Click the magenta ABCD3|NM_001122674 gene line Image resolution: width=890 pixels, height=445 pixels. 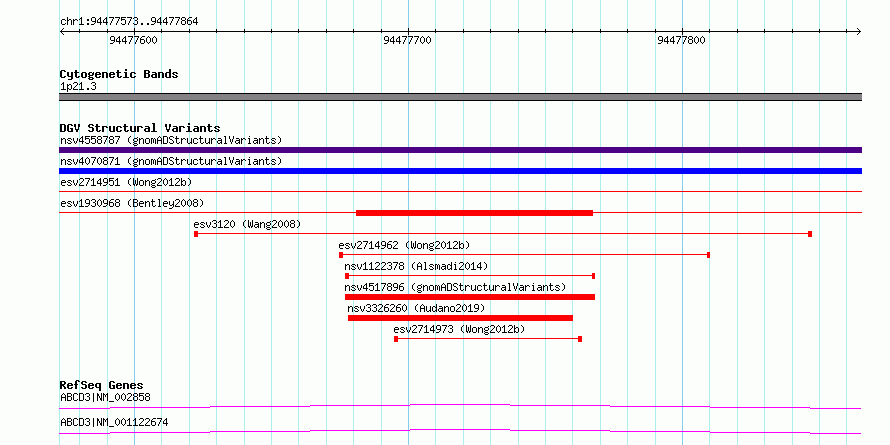(460, 432)
